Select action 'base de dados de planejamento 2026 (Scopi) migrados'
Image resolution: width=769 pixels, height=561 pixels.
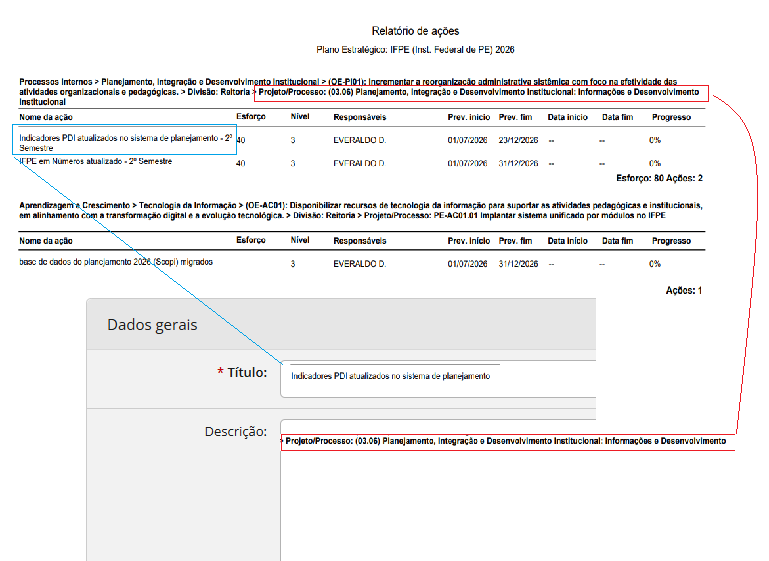click(x=116, y=262)
